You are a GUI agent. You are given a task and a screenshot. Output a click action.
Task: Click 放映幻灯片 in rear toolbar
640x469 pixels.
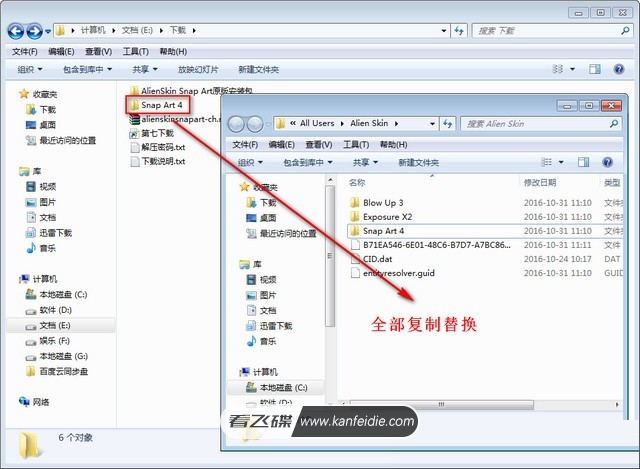pyautogui.click(x=198, y=69)
